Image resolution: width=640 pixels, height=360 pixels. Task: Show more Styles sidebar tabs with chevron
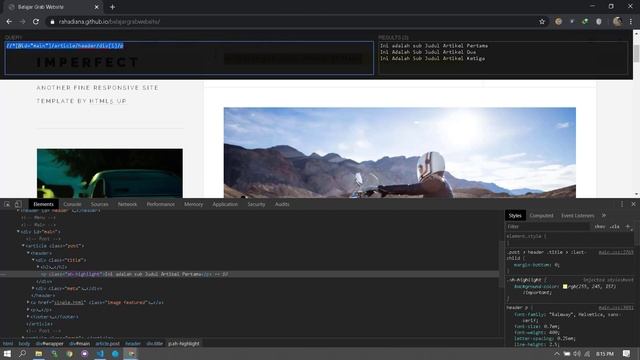click(x=604, y=216)
